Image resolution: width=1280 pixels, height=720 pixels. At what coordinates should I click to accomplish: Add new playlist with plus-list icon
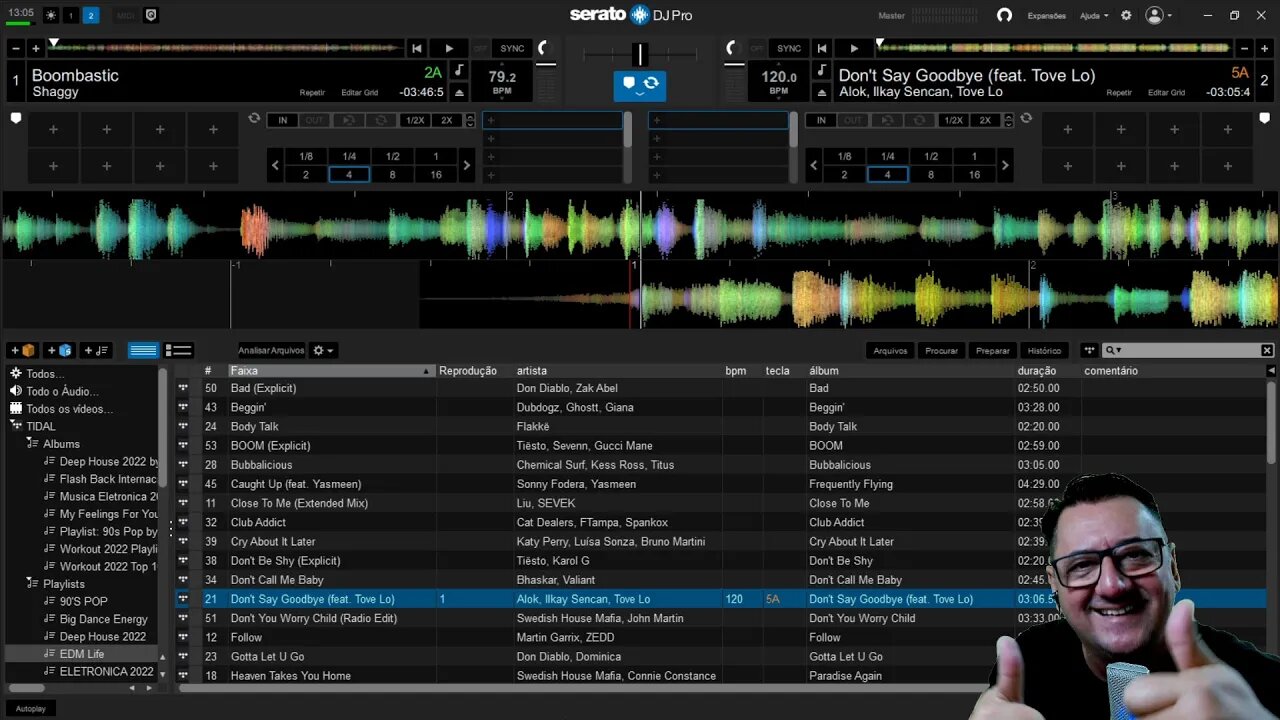point(96,350)
